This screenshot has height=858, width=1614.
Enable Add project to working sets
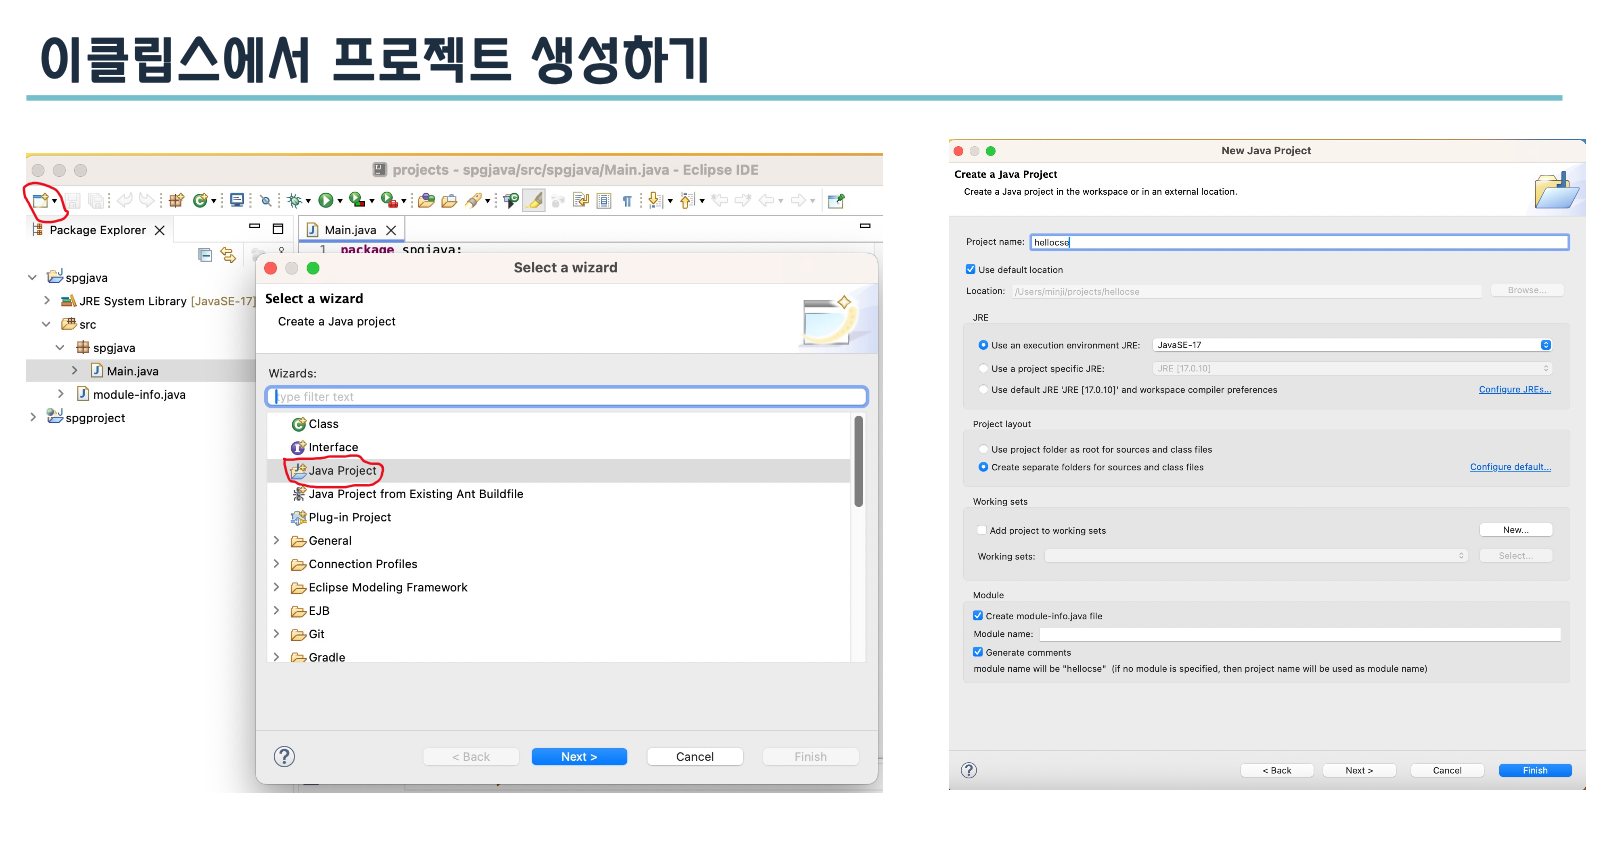981,531
